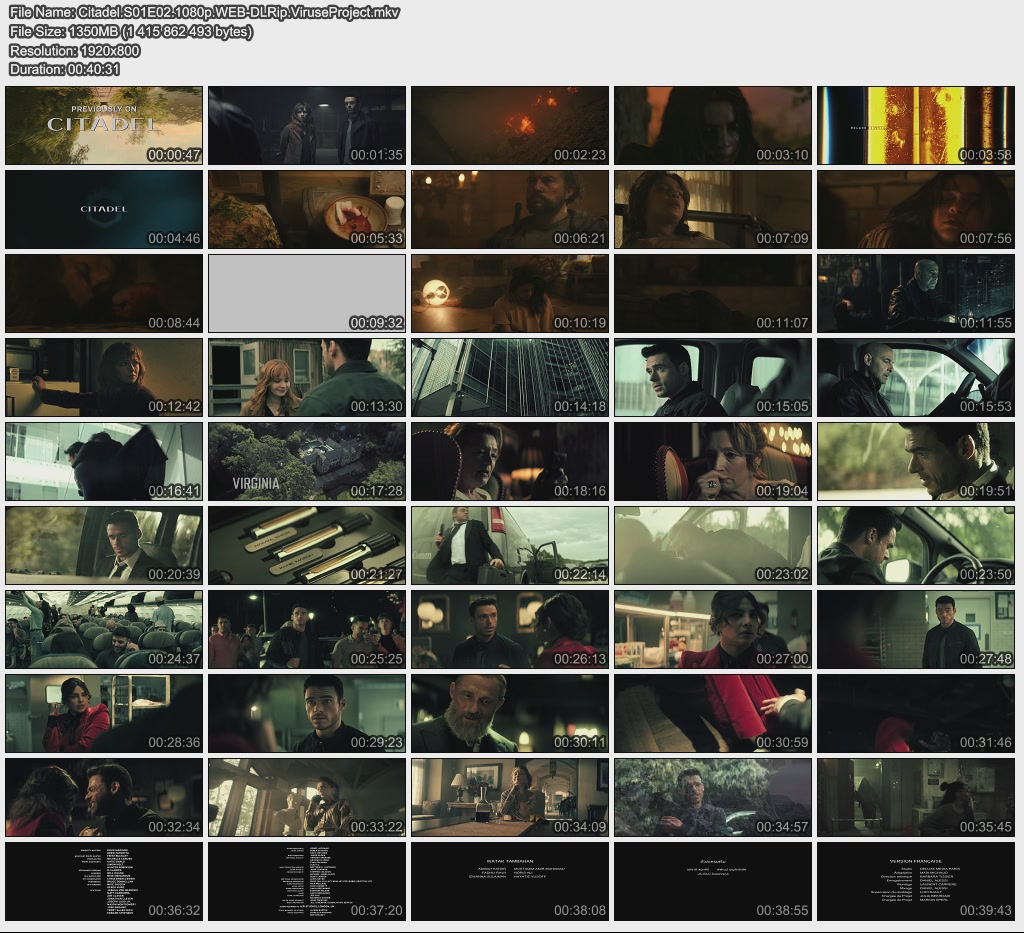The height and width of the screenshot is (933, 1024).
Task: Select the thumbnail at 00:30:11
Action: tap(510, 713)
